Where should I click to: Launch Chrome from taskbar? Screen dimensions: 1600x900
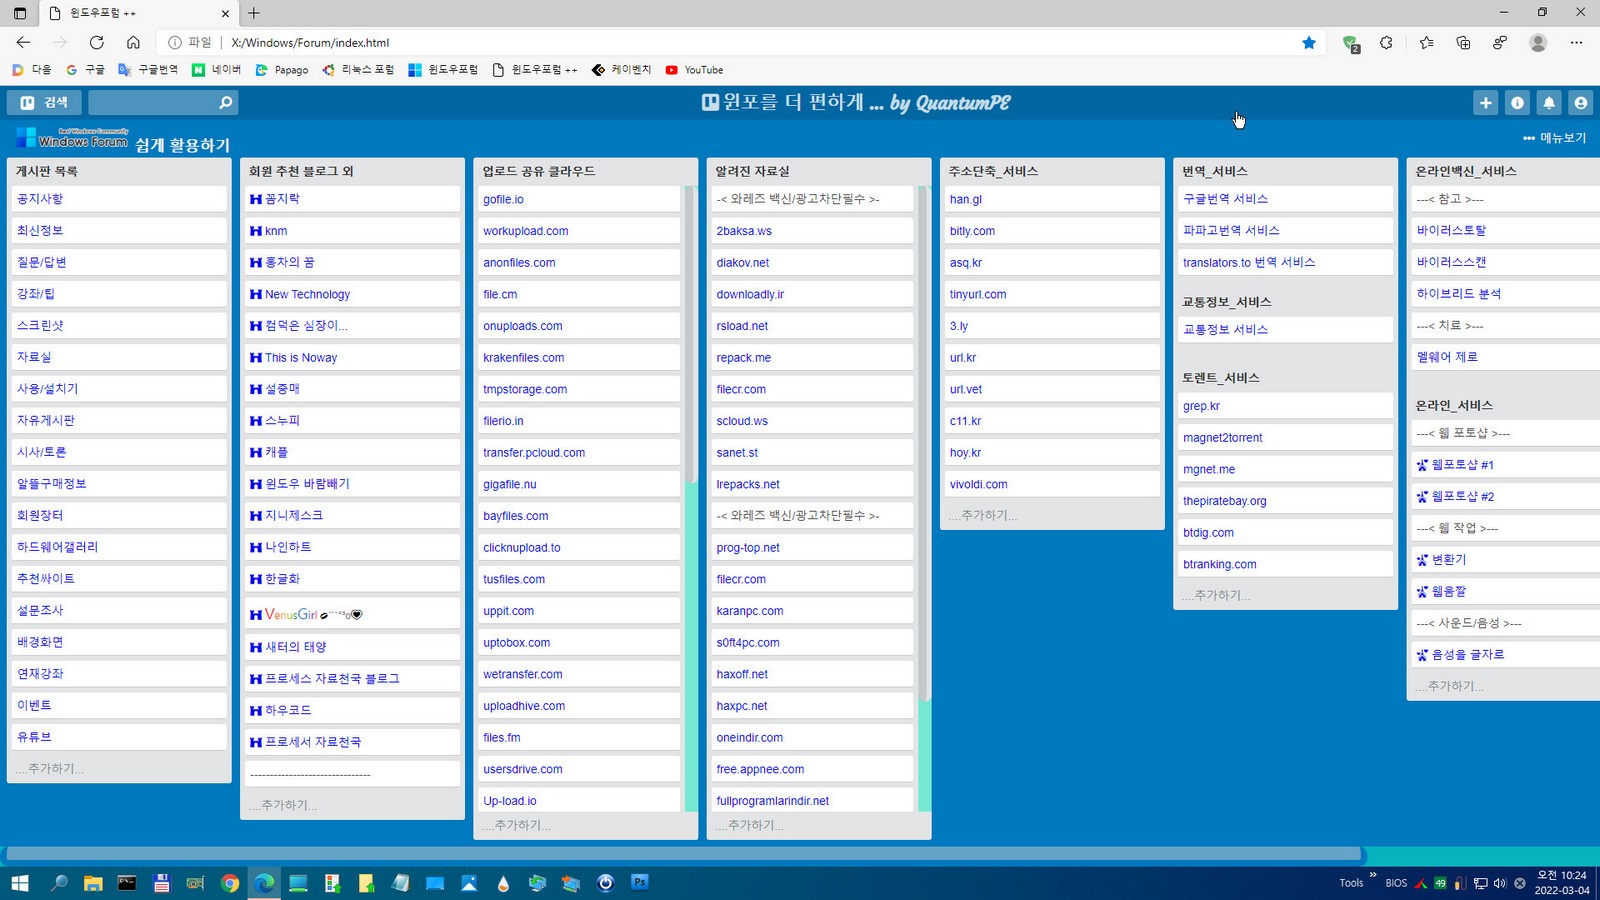pyautogui.click(x=230, y=883)
